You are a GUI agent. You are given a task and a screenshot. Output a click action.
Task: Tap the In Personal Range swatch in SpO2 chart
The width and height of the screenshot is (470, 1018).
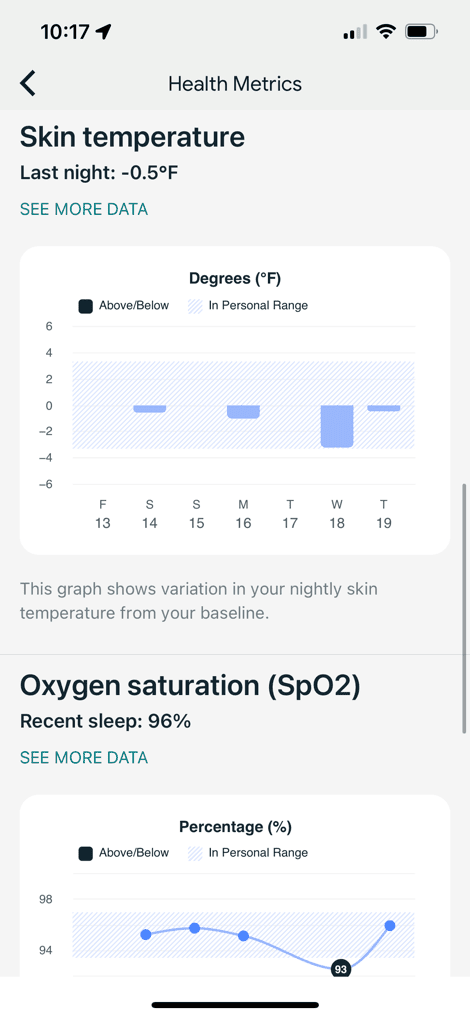(195, 853)
